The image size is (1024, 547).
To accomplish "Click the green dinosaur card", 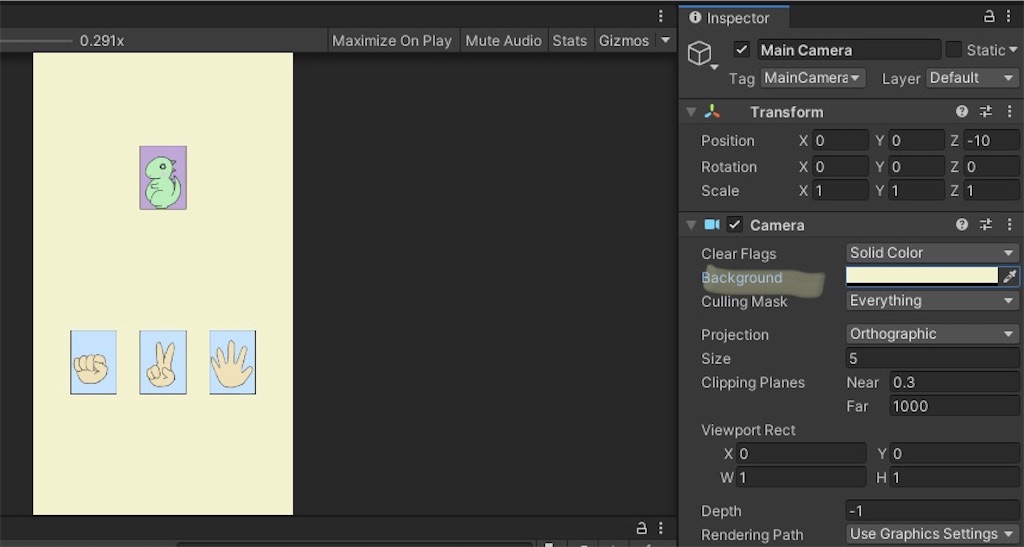I will [163, 178].
